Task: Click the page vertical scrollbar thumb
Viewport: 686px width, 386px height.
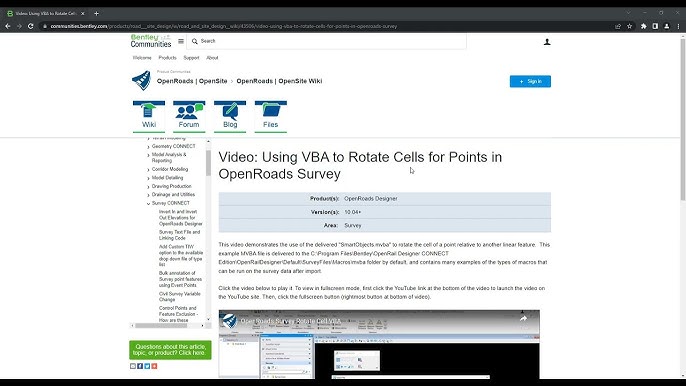Action: pyautogui.click(x=682, y=119)
